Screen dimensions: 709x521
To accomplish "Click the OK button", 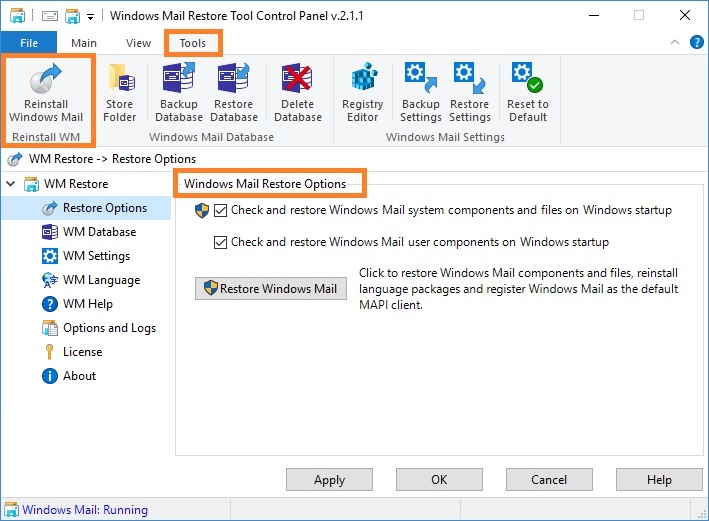I will 439,479.
